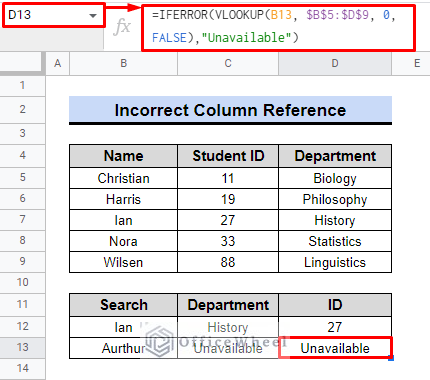This screenshot has width=430, height=380.
Task: Select the Student ID cell '27' in row 7
Action: click(228, 220)
